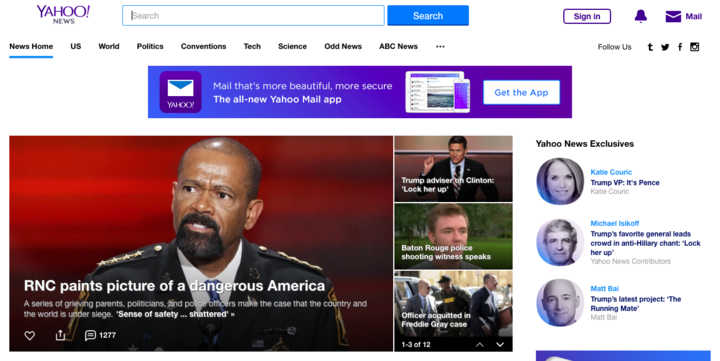Expand more categories via three-dots menu
Viewport: 720px width, 361px height.
[440, 46]
